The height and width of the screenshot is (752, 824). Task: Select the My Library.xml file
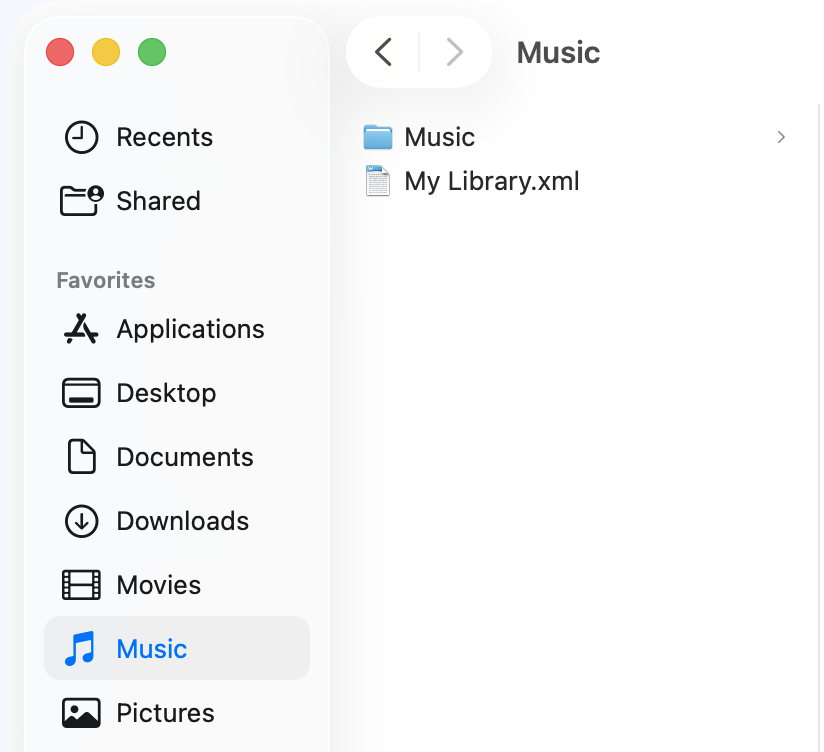(x=491, y=181)
